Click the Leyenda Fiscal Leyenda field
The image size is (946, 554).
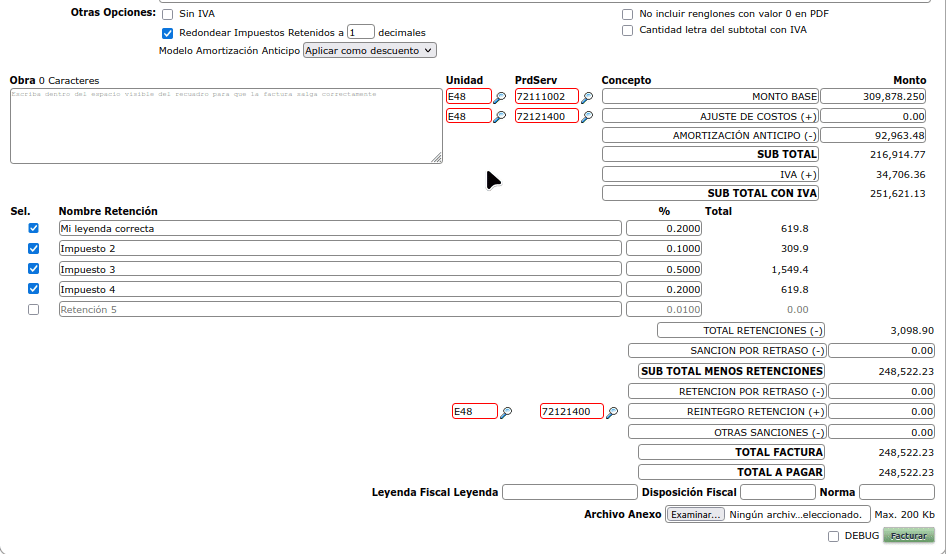570,492
